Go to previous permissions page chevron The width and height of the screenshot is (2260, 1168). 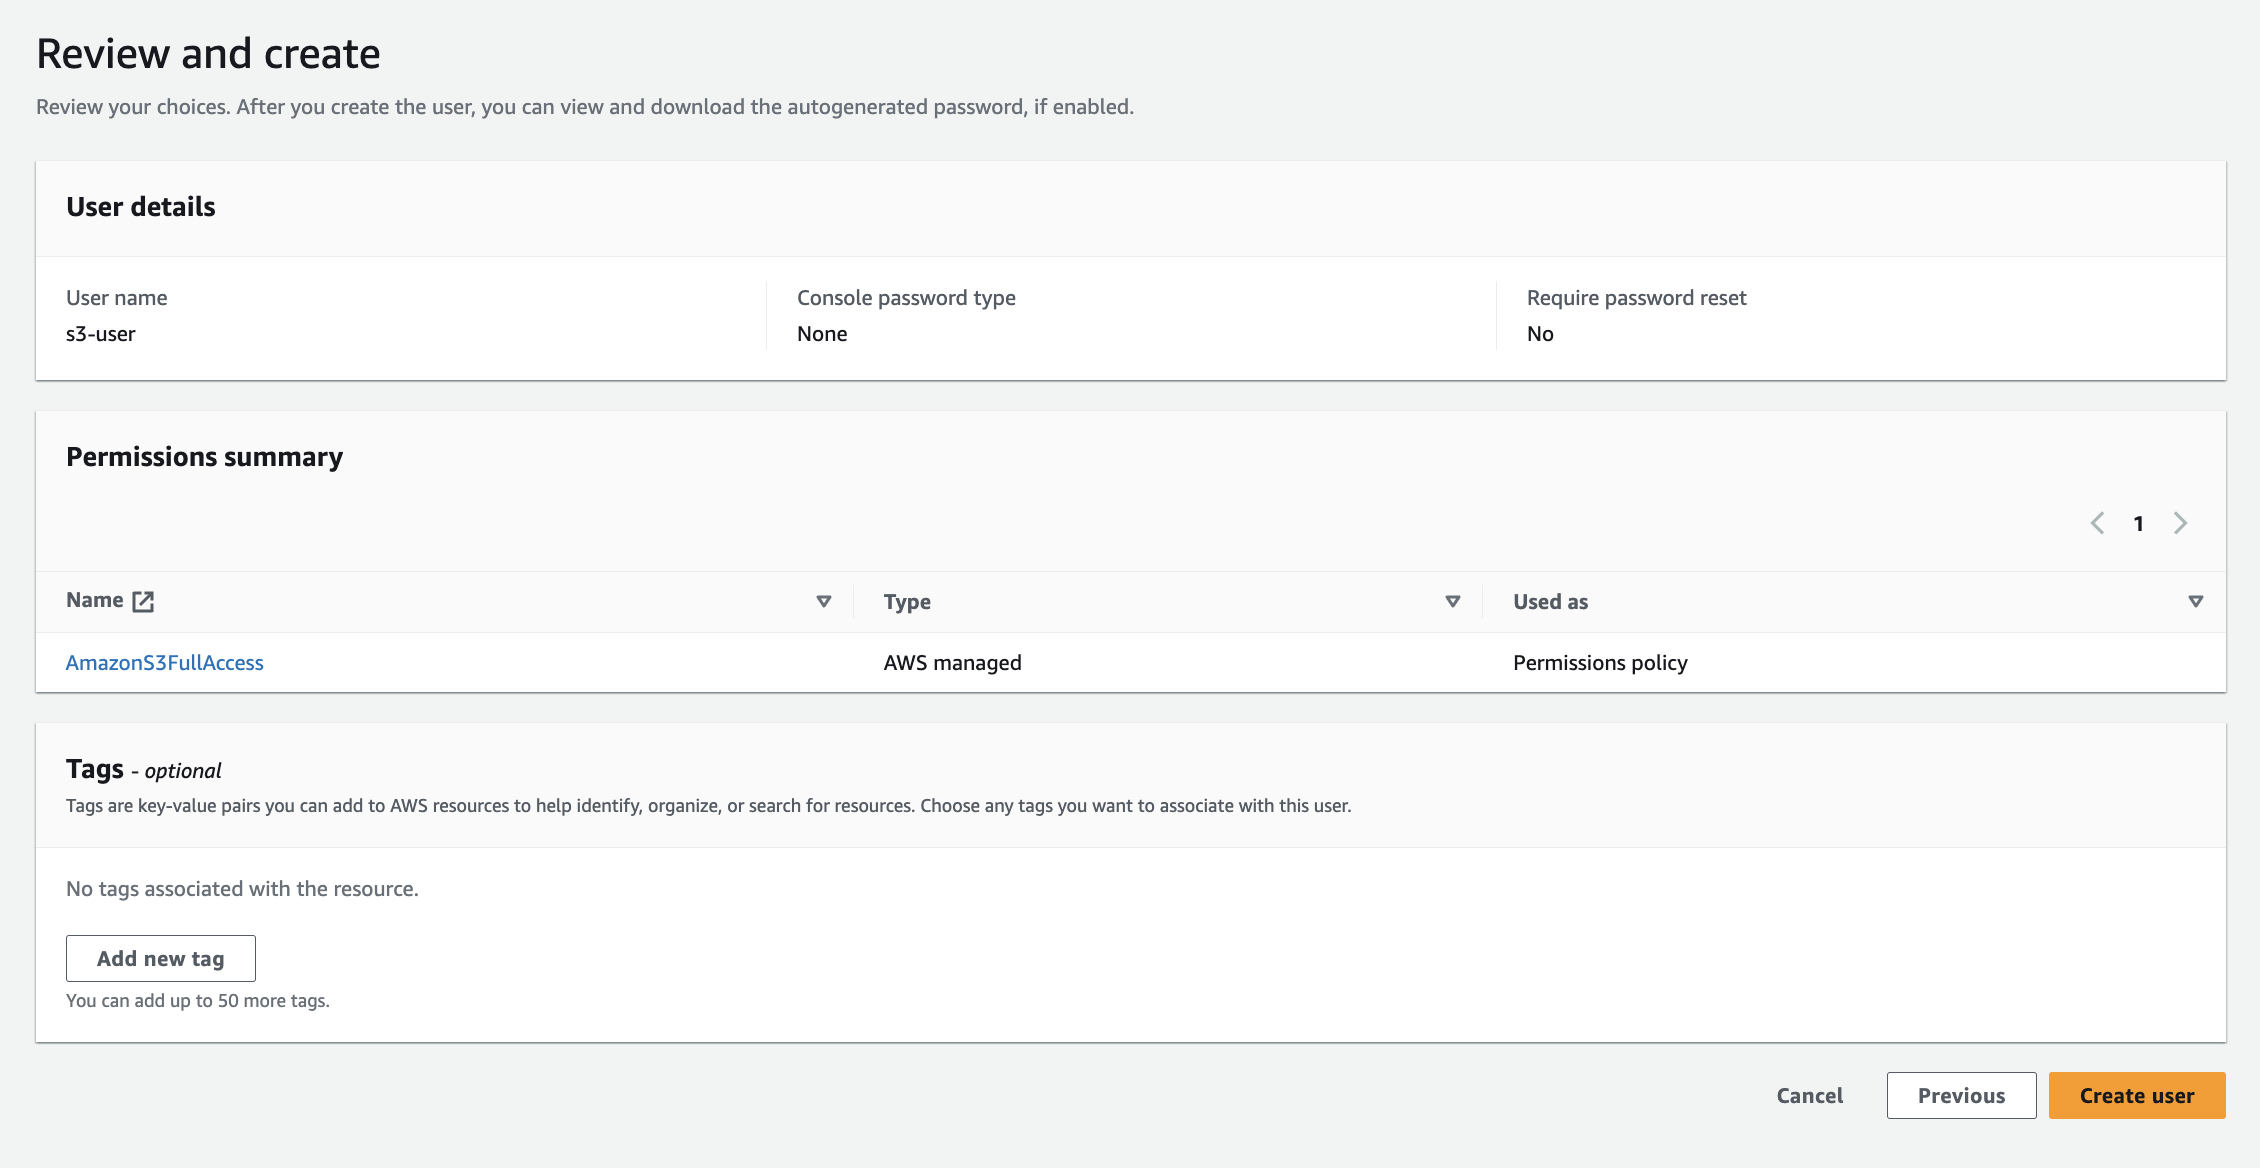[2098, 523]
